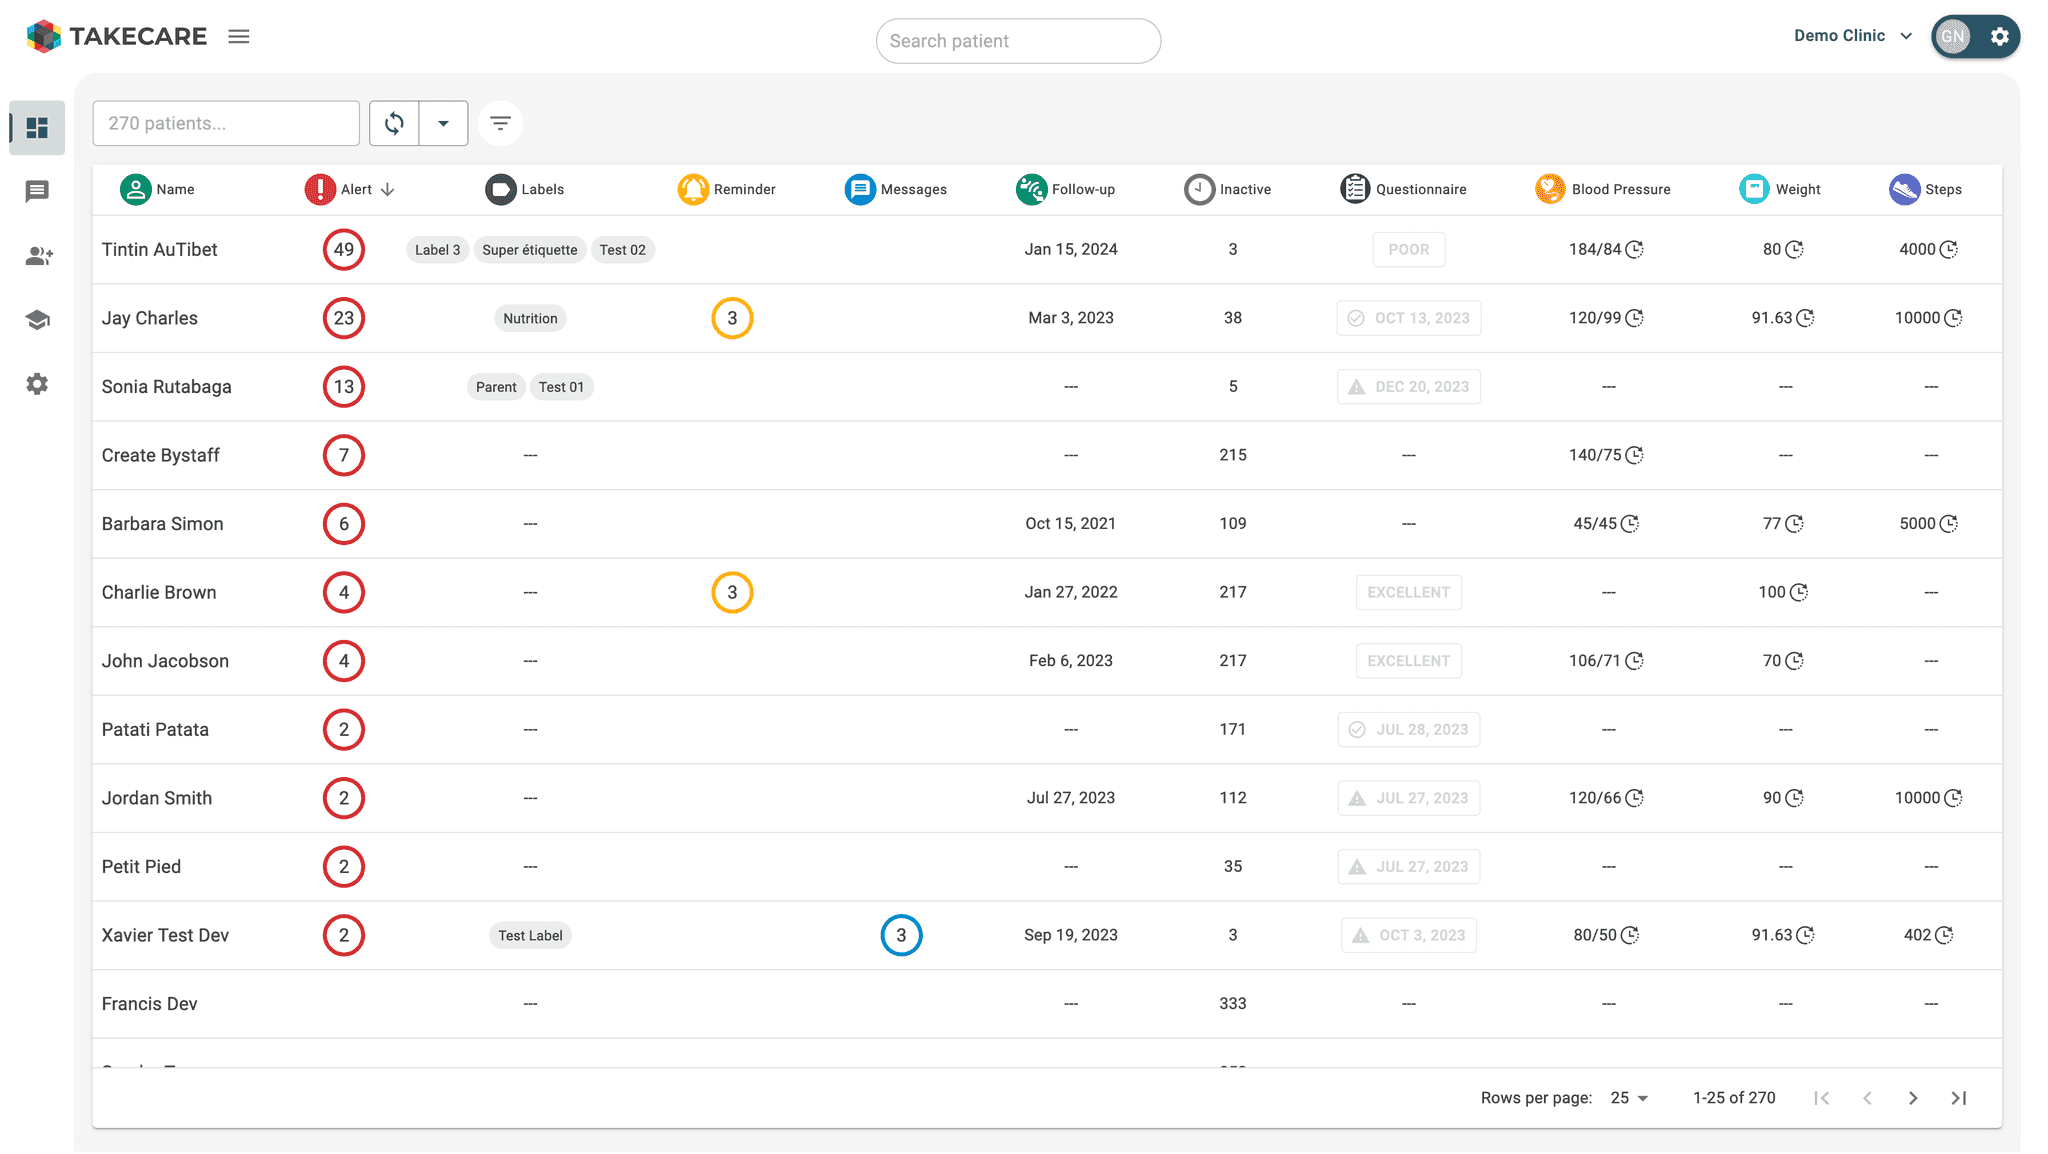Go to the first page
The width and height of the screenshot is (2048, 1154).
tap(1821, 1098)
